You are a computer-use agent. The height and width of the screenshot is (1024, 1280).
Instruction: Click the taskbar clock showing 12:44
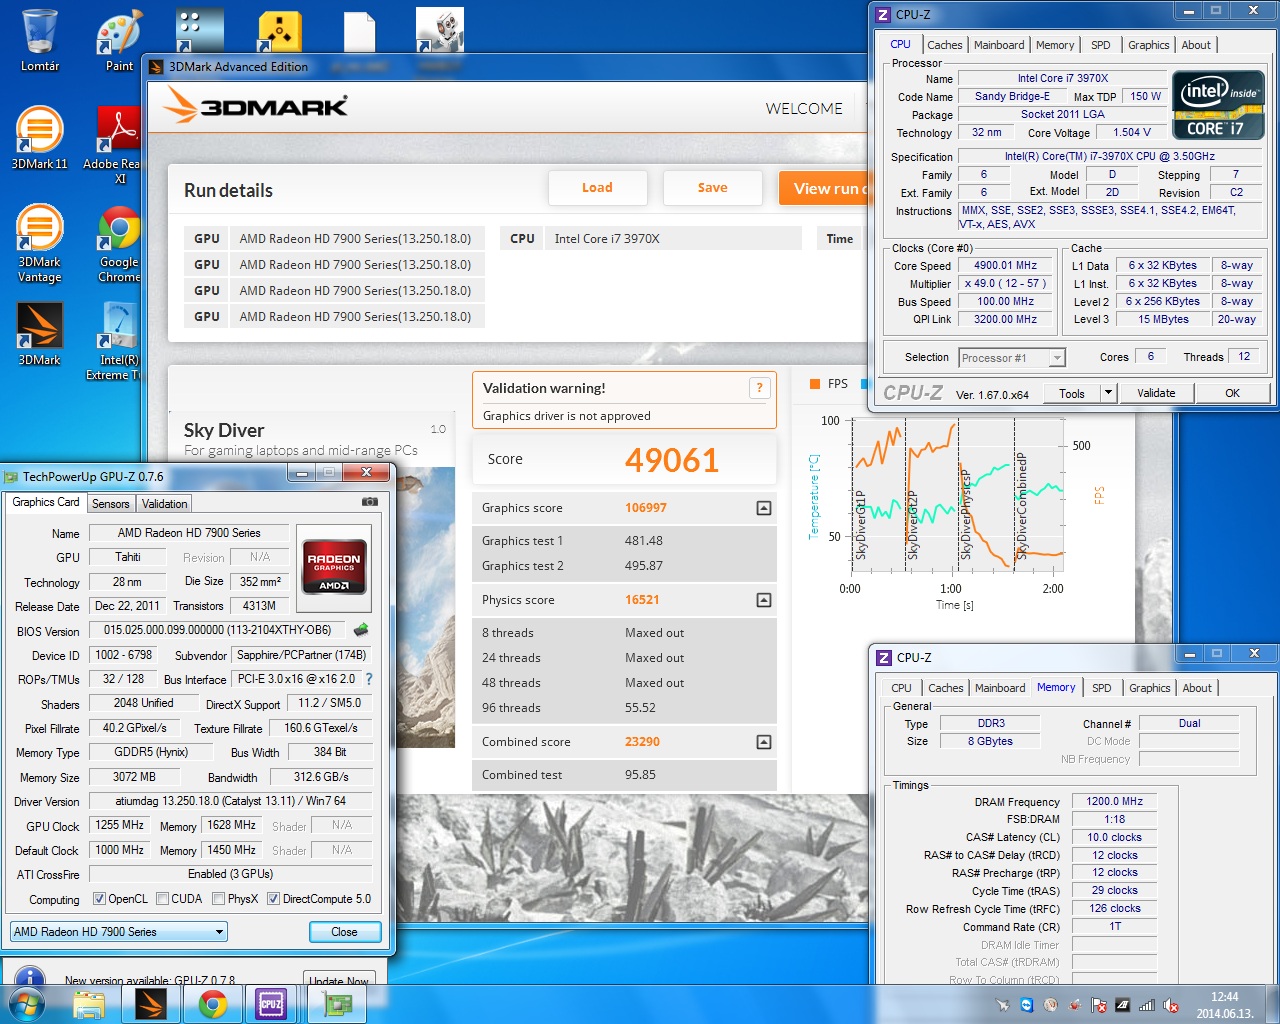tap(1225, 1005)
